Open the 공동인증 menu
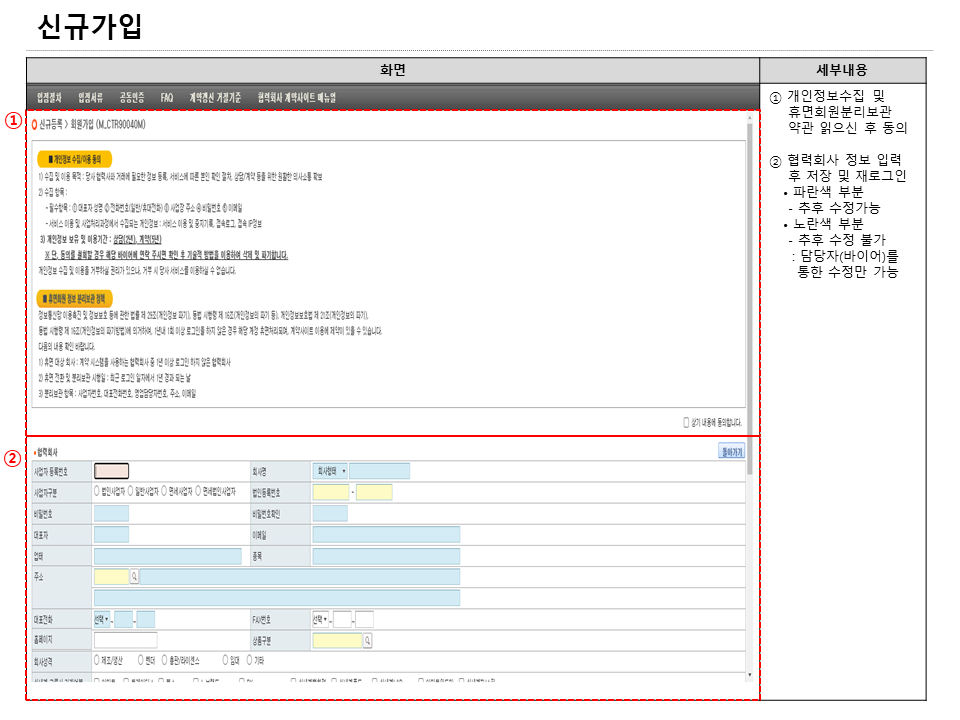Viewport: 960px width, 720px height. tap(132, 98)
